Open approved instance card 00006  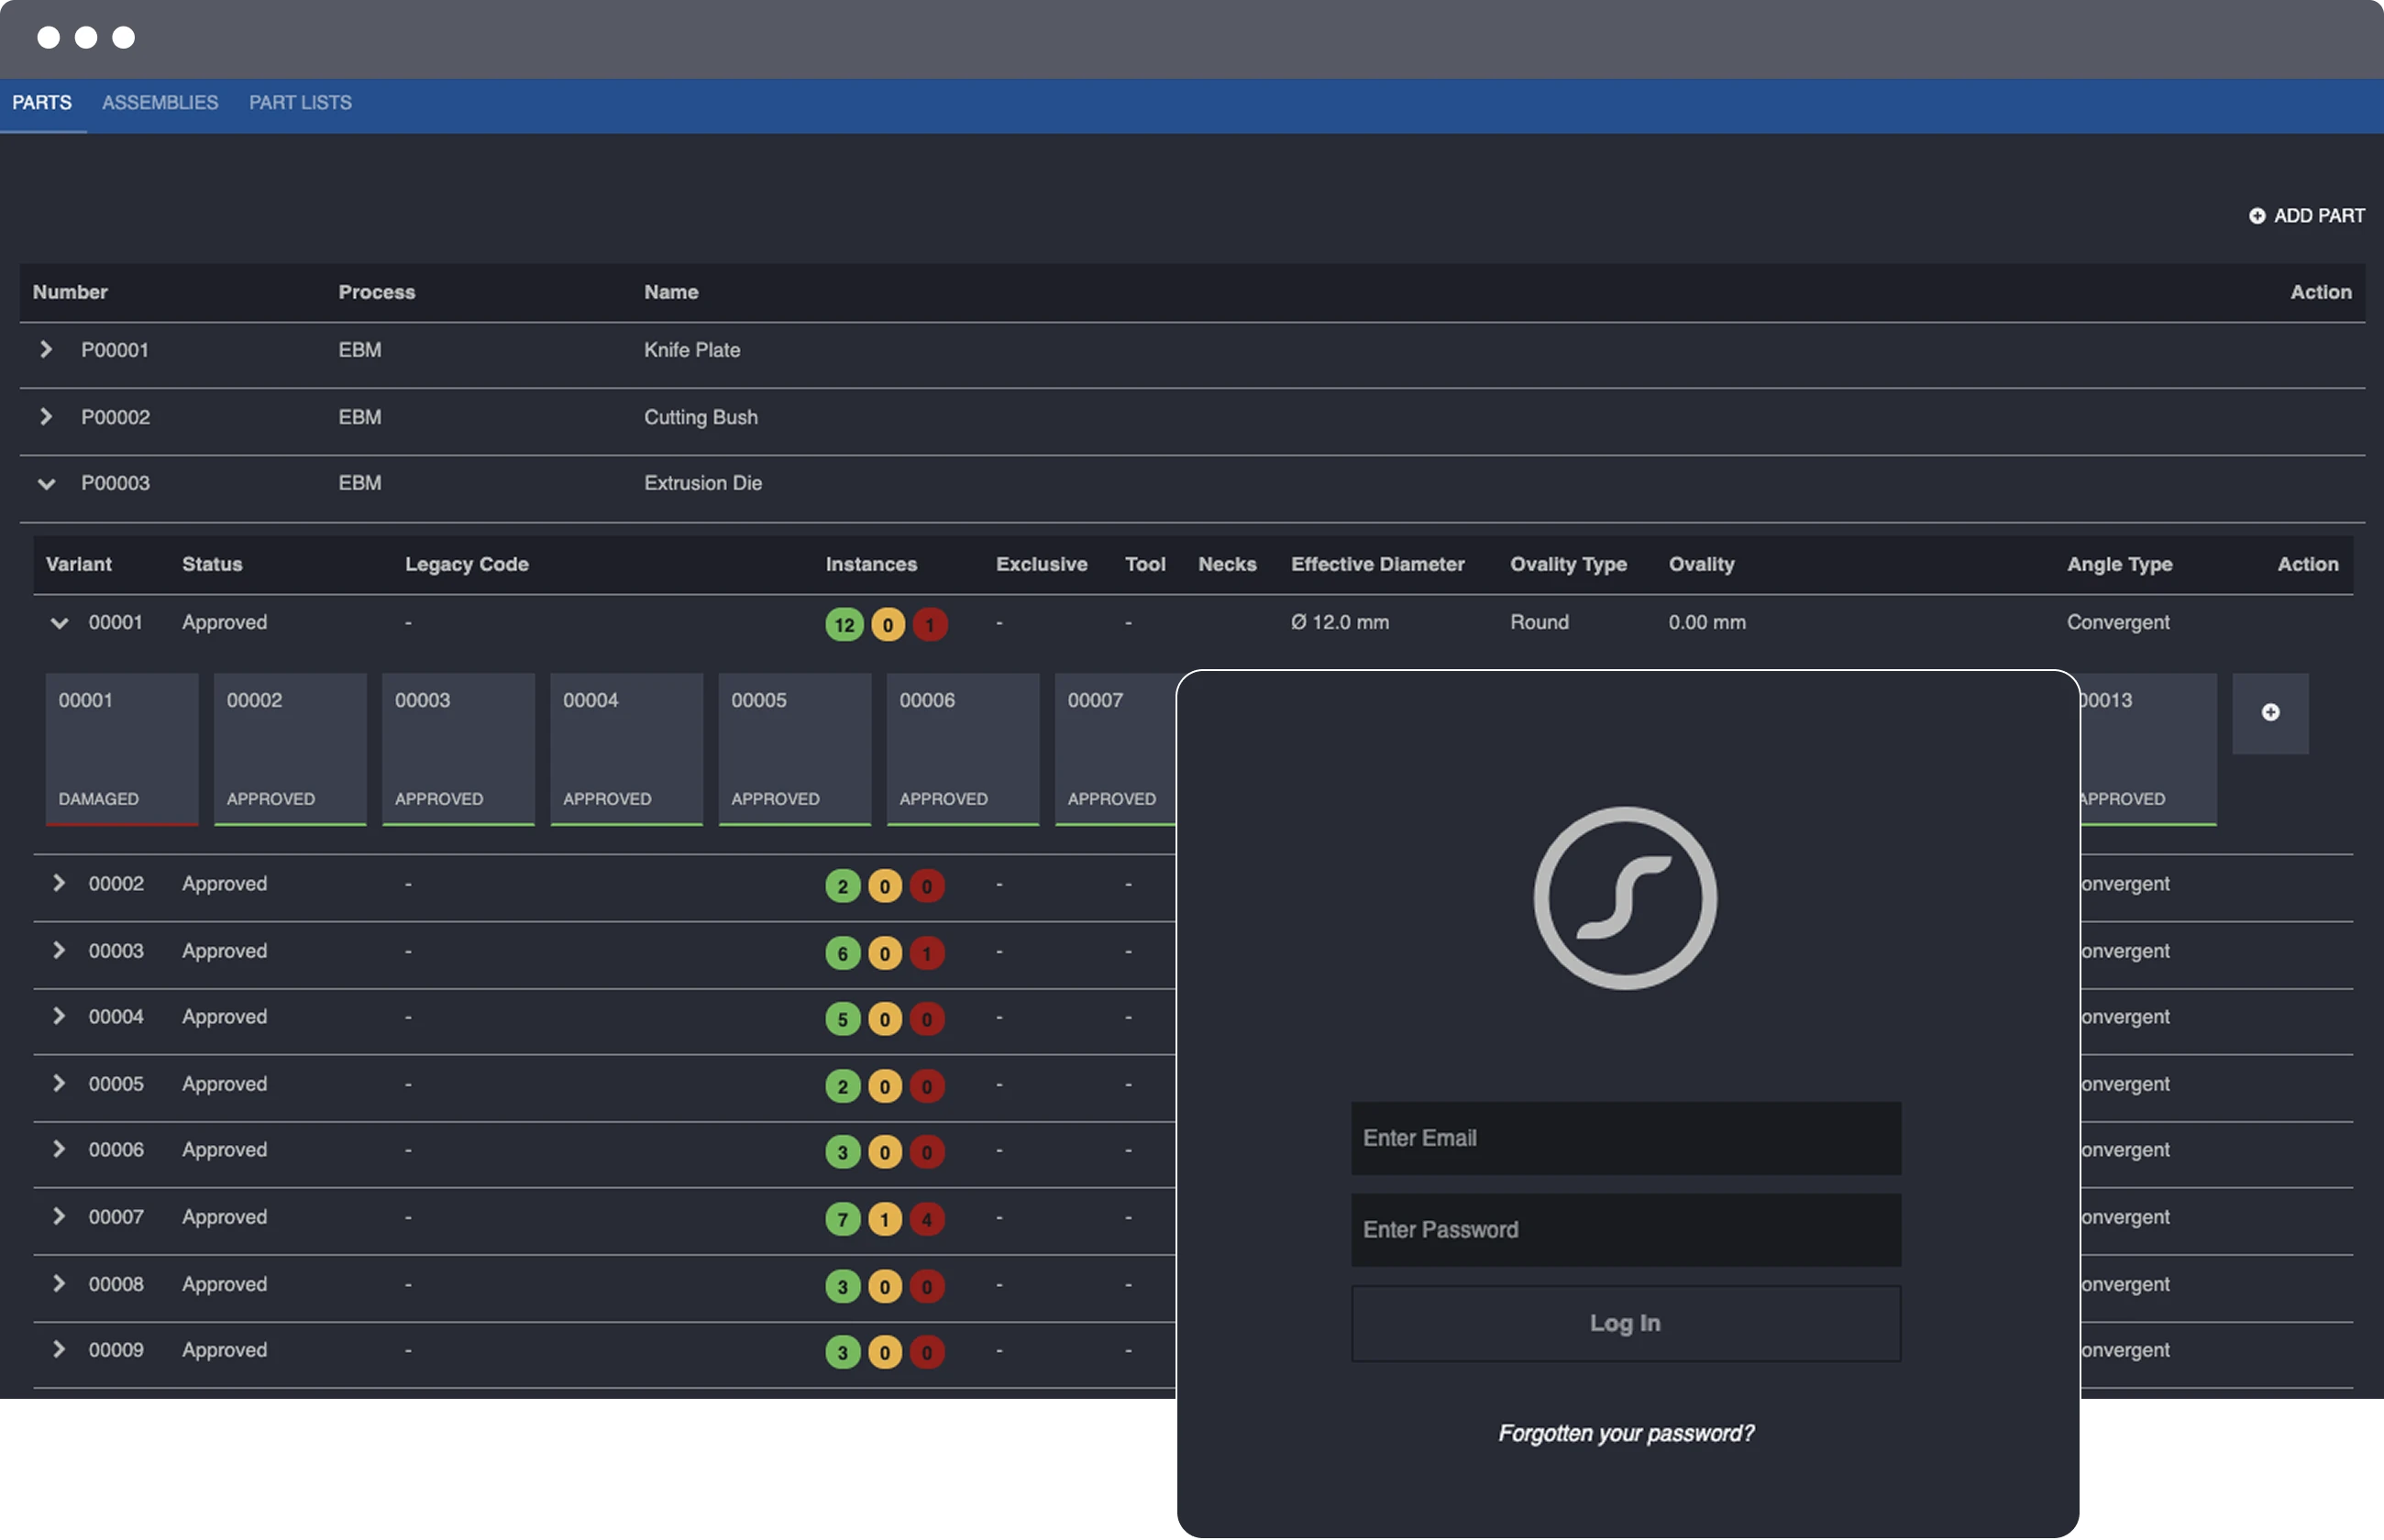coord(963,749)
